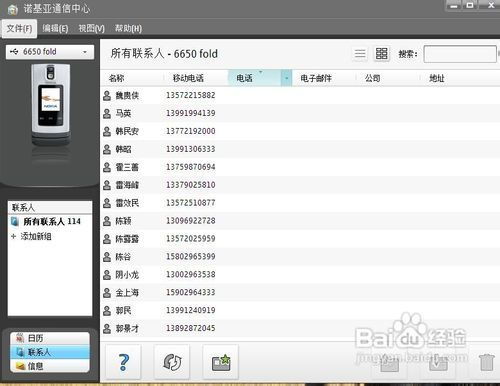Sort by 移动电话 column header
The image size is (500, 386).
pyautogui.click(x=188, y=78)
